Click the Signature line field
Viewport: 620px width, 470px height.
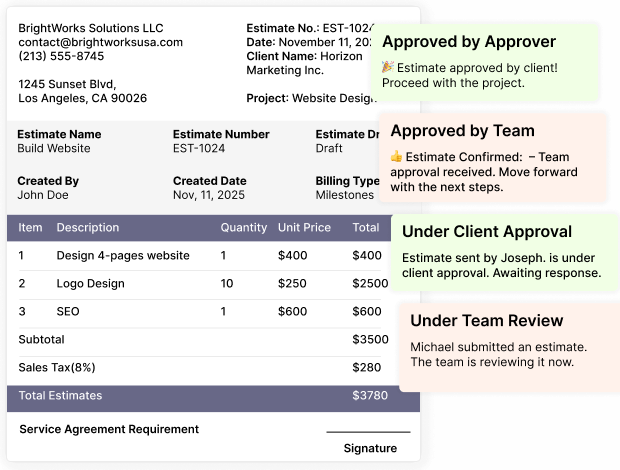[368, 434]
